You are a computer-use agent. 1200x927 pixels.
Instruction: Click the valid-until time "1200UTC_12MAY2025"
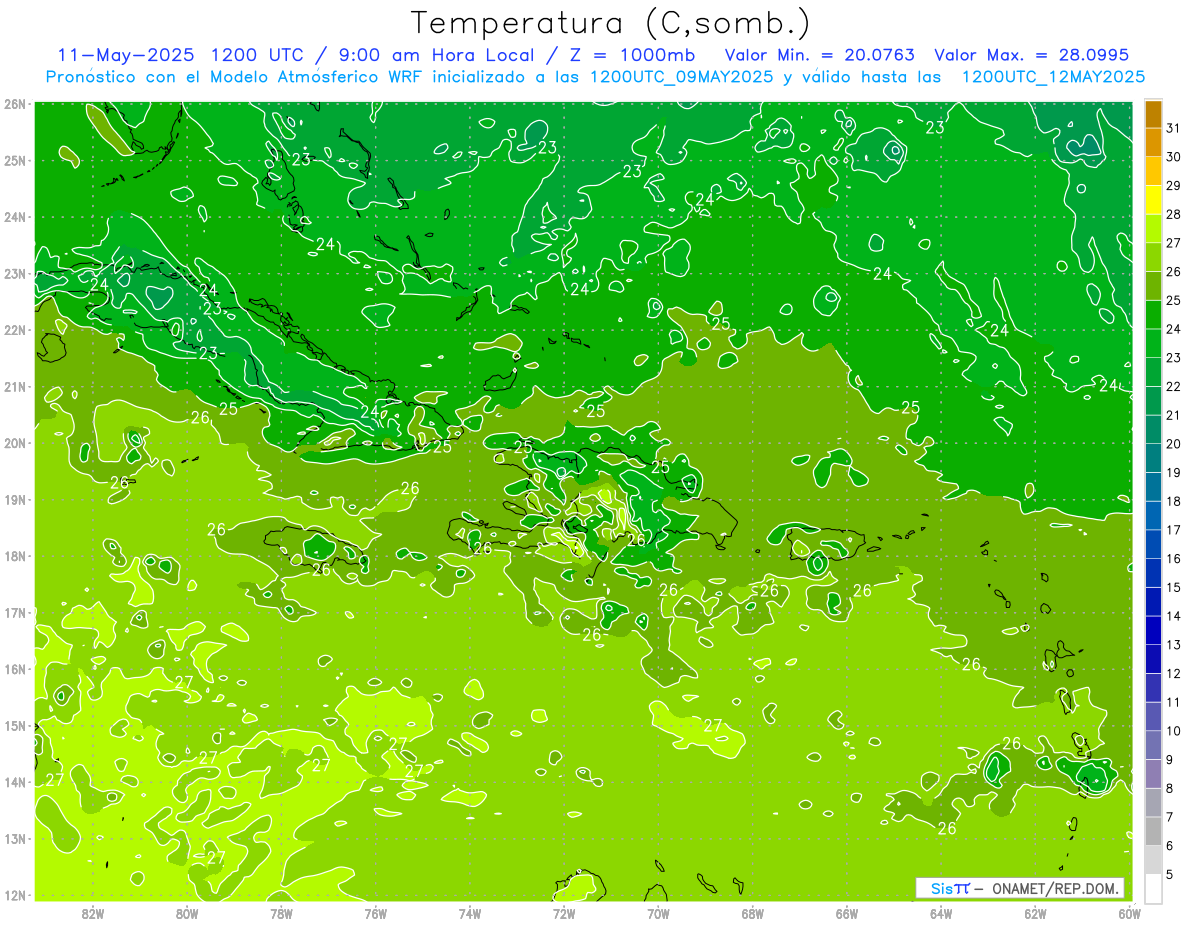[x=1053, y=76]
